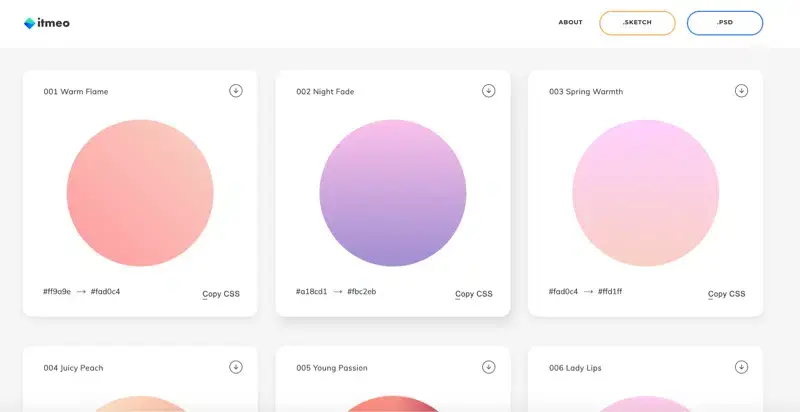Click the 003 Spring Warmth title
Viewport: 800px width, 412px height.
point(586,92)
